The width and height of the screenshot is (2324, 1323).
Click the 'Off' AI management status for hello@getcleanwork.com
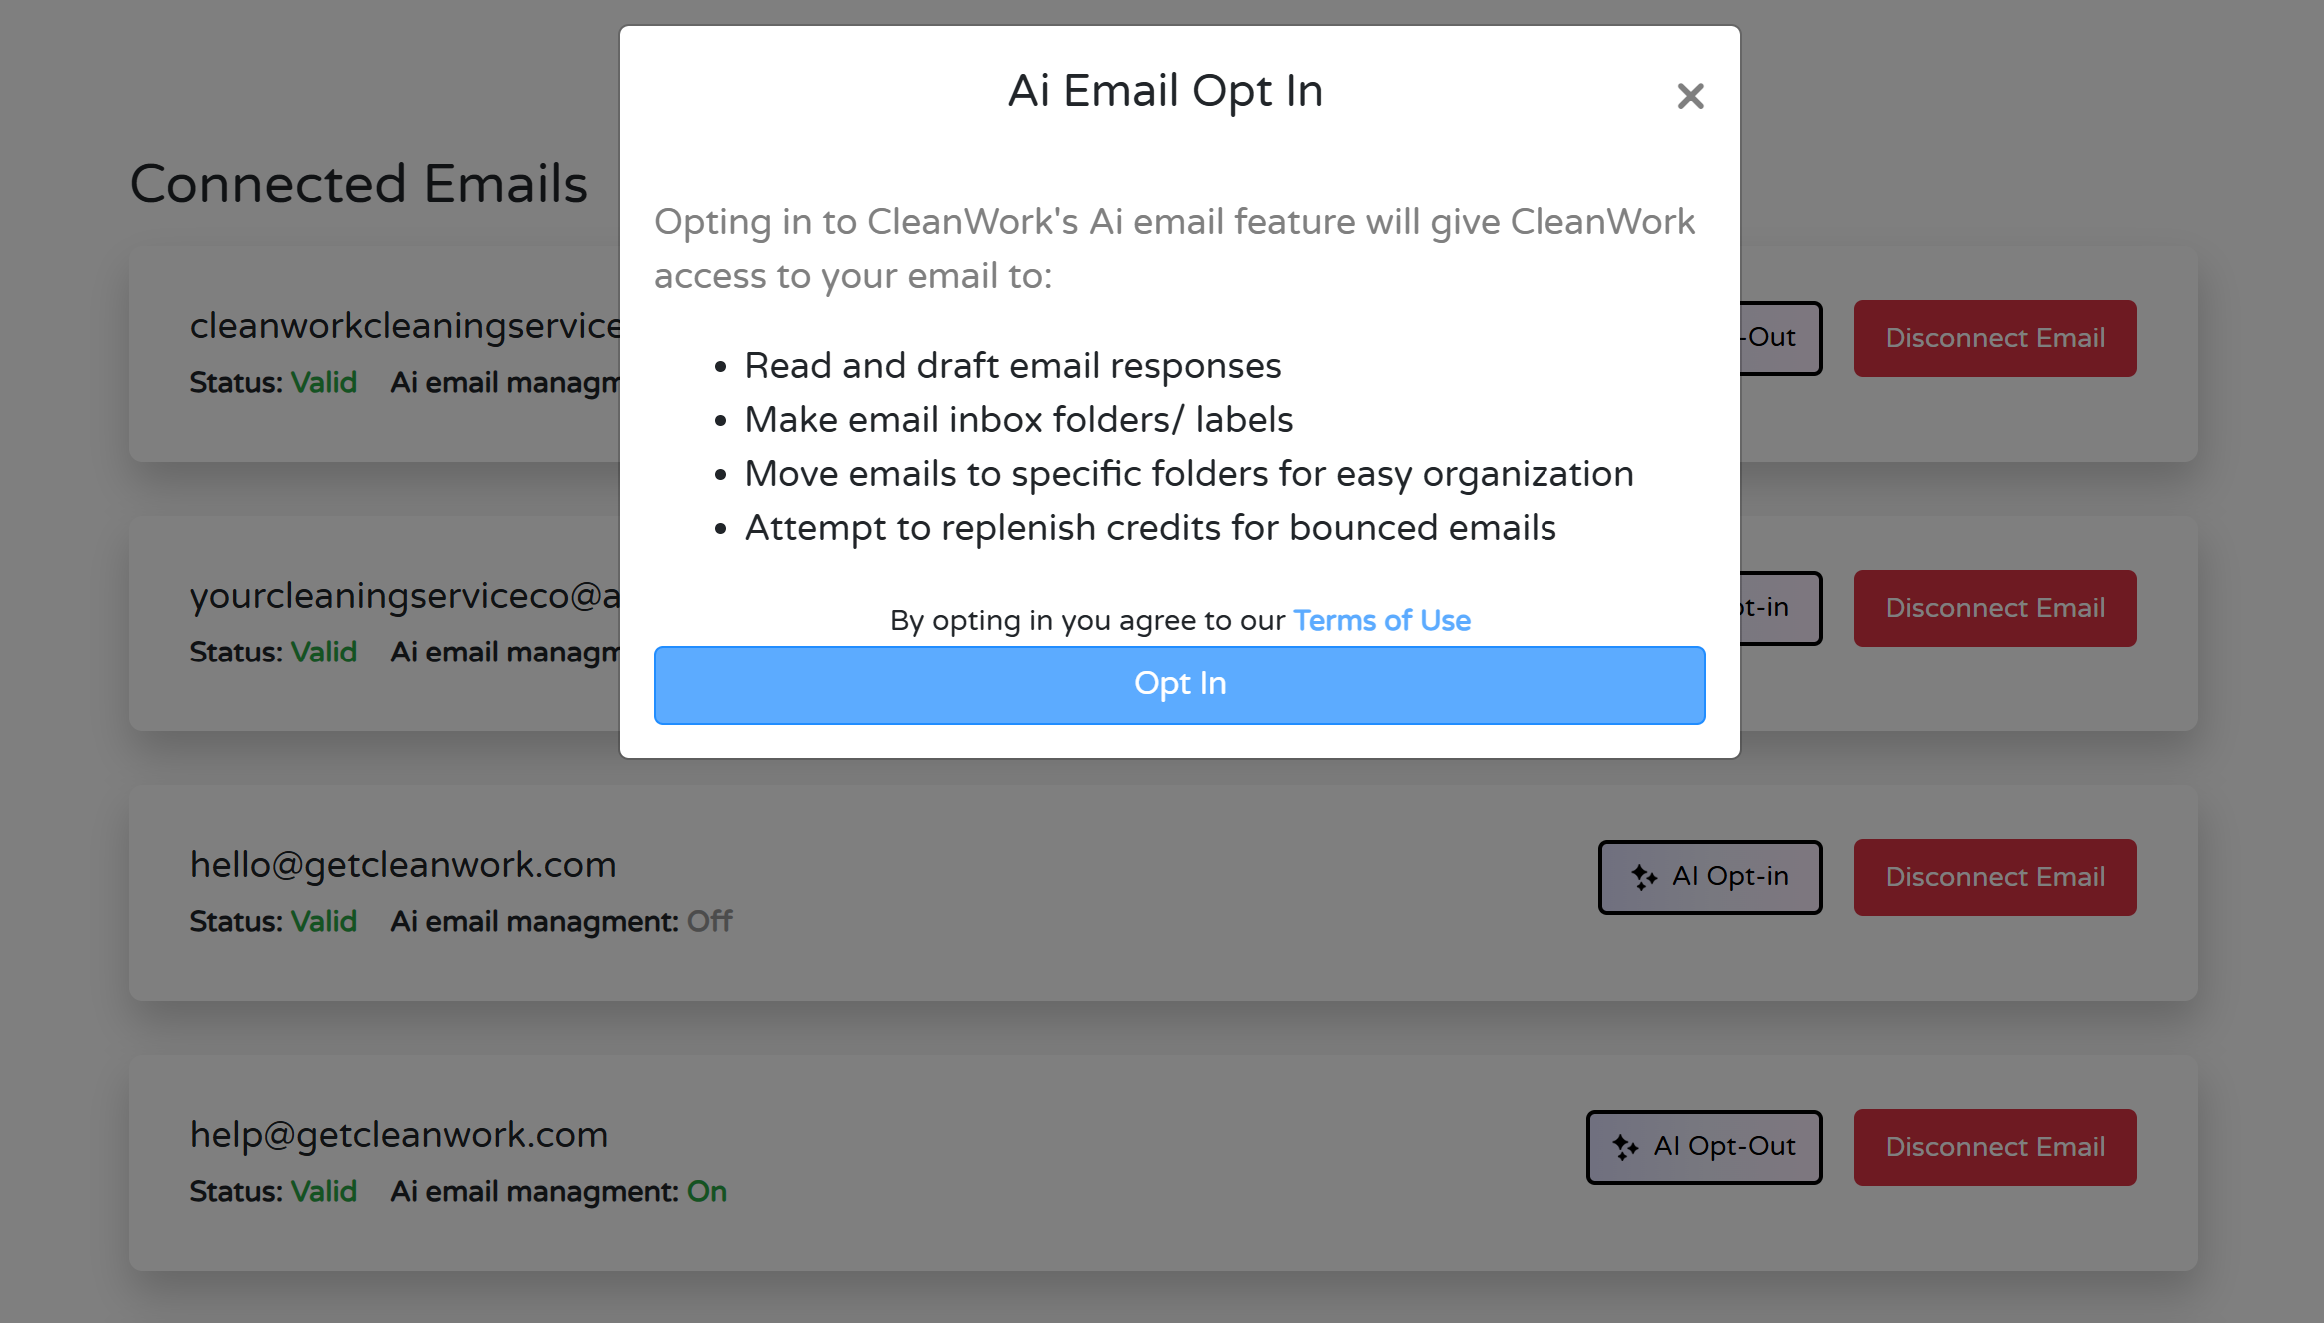click(x=709, y=921)
